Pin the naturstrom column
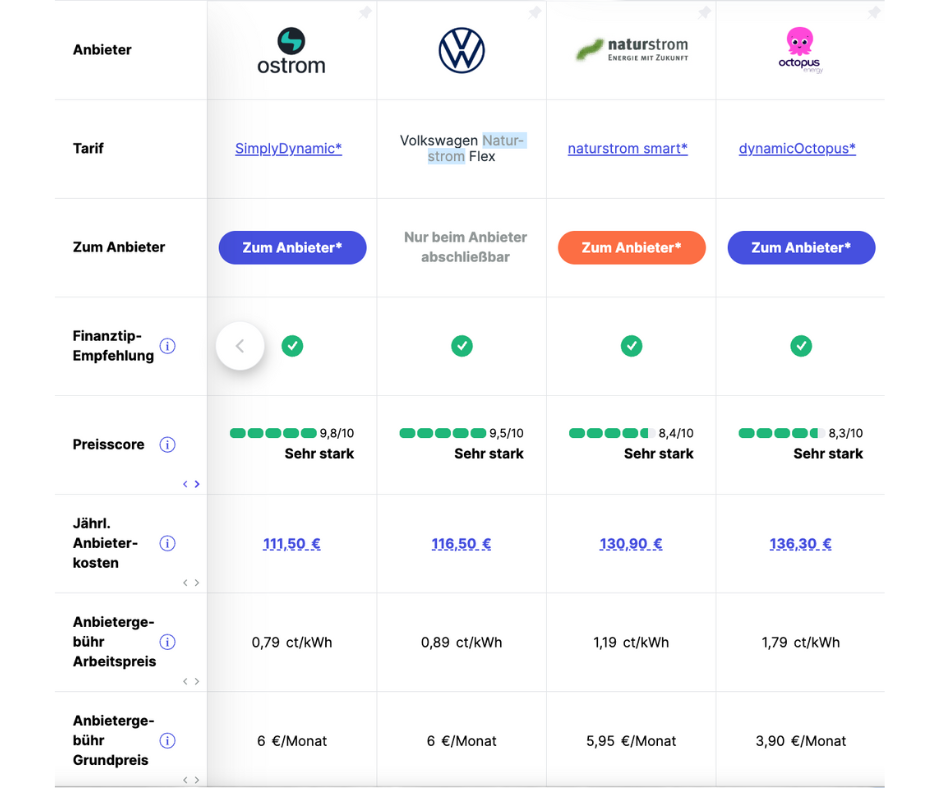The height and width of the screenshot is (788, 940). (x=704, y=13)
